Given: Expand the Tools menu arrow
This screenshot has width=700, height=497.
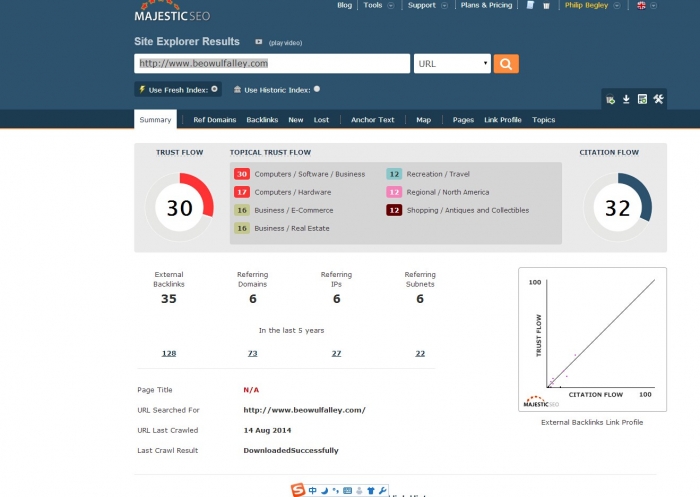Looking at the screenshot, I should coord(391,6).
